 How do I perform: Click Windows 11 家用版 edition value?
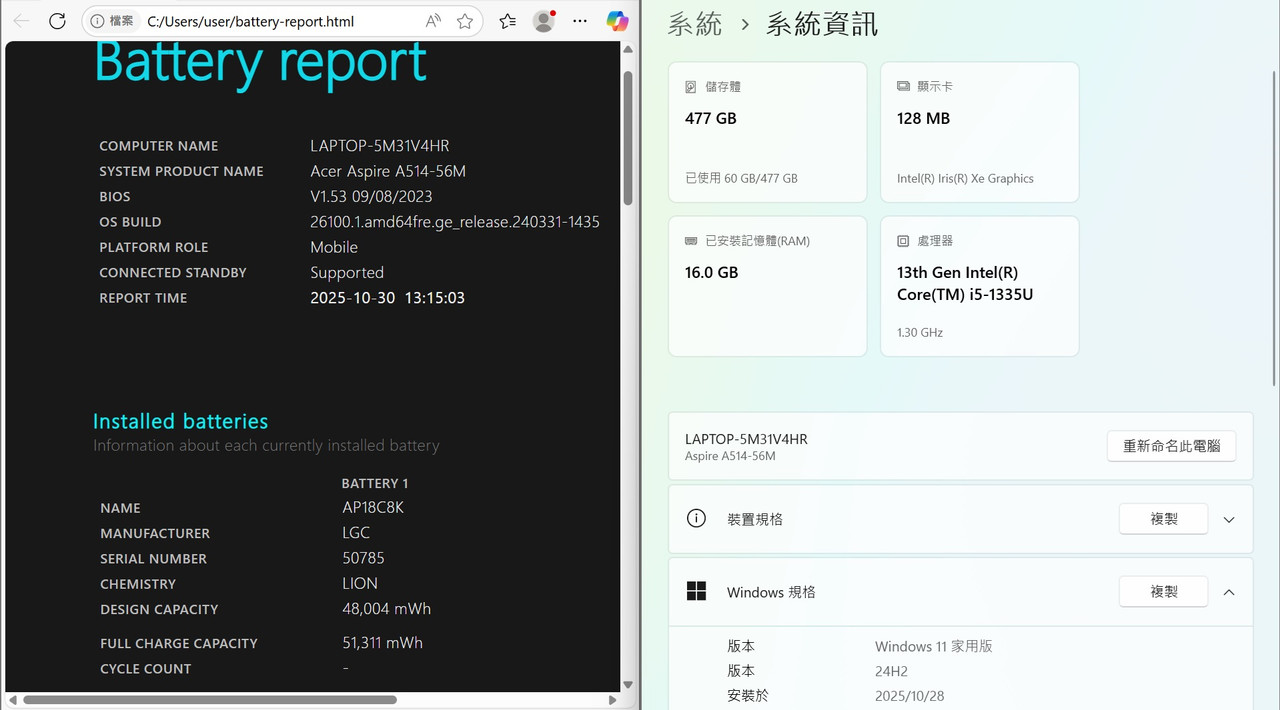coord(934,647)
